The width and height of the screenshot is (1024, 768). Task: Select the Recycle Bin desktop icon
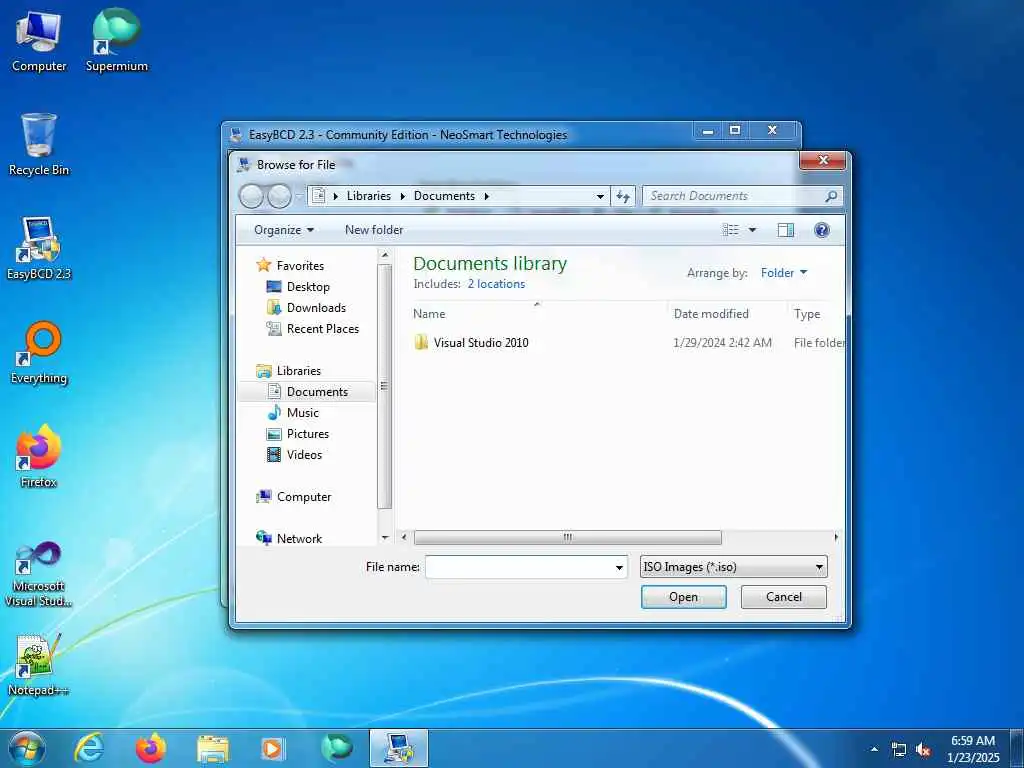click(39, 144)
